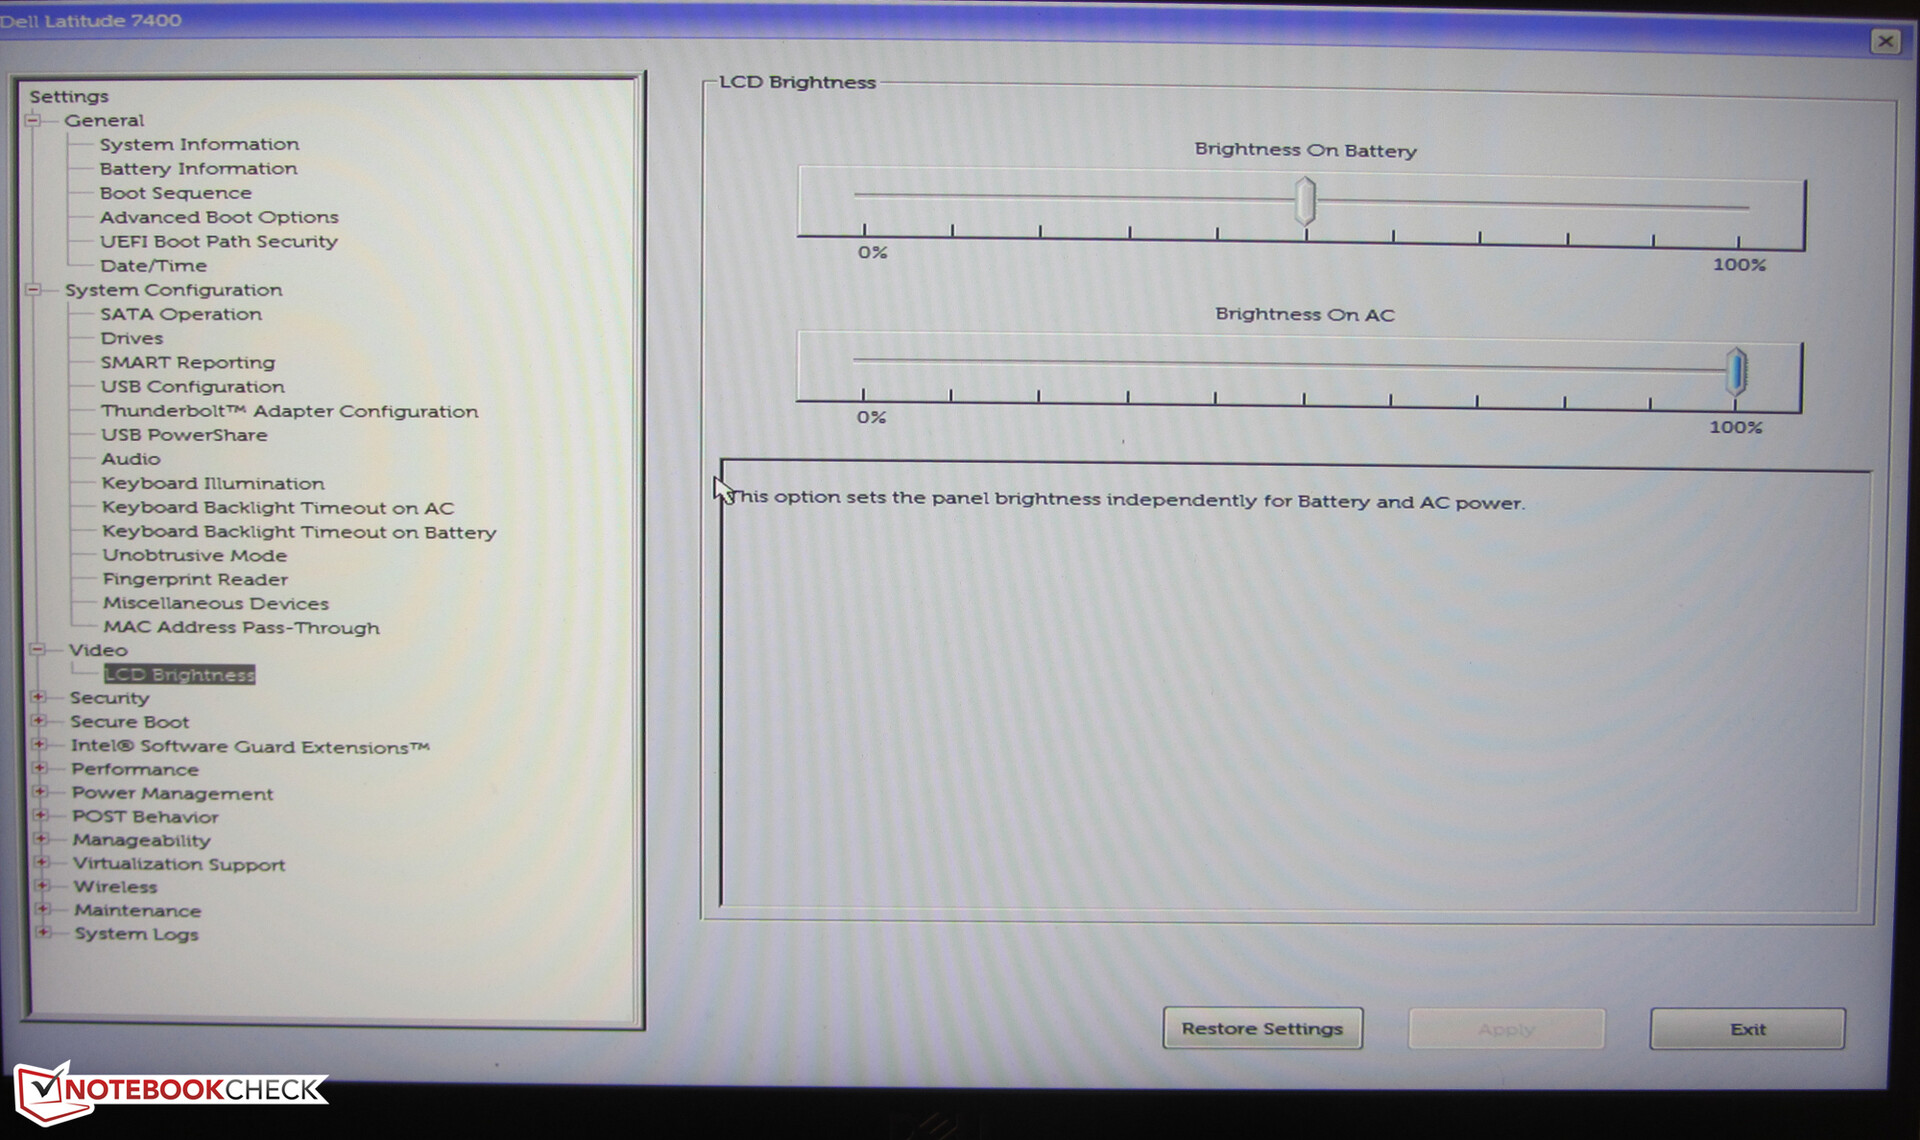The width and height of the screenshot is (1920, 1140).
Task: Collapse the General tree section
Action: point(33,121)
